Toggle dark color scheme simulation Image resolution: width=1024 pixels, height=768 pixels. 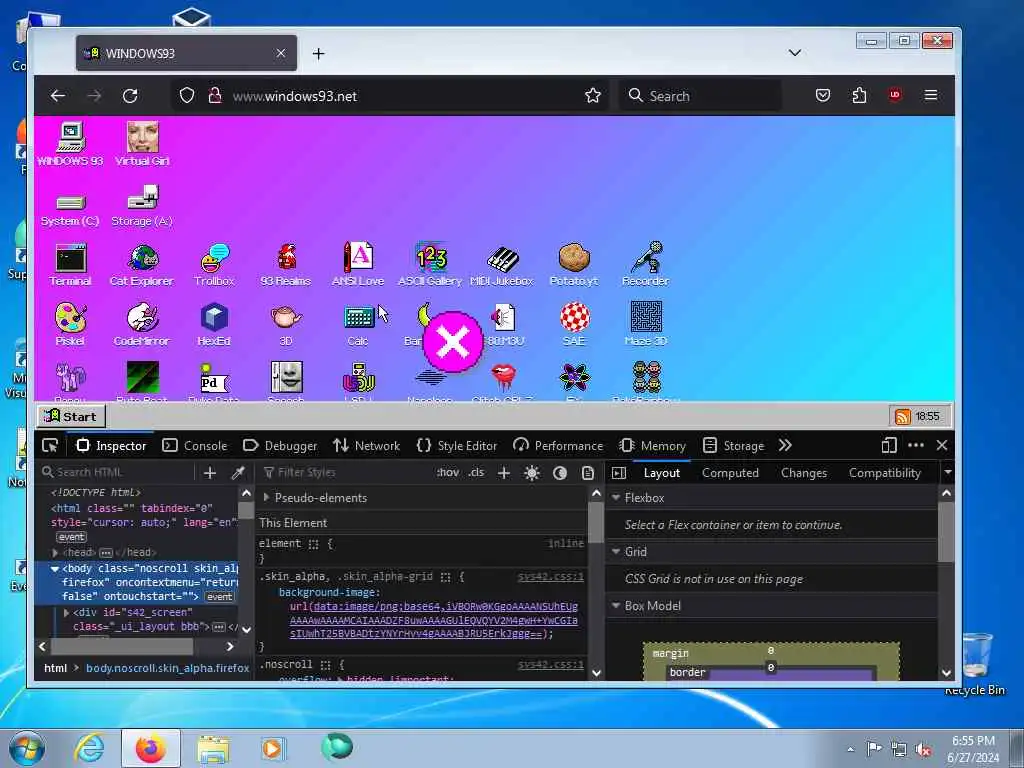point(560,473)
